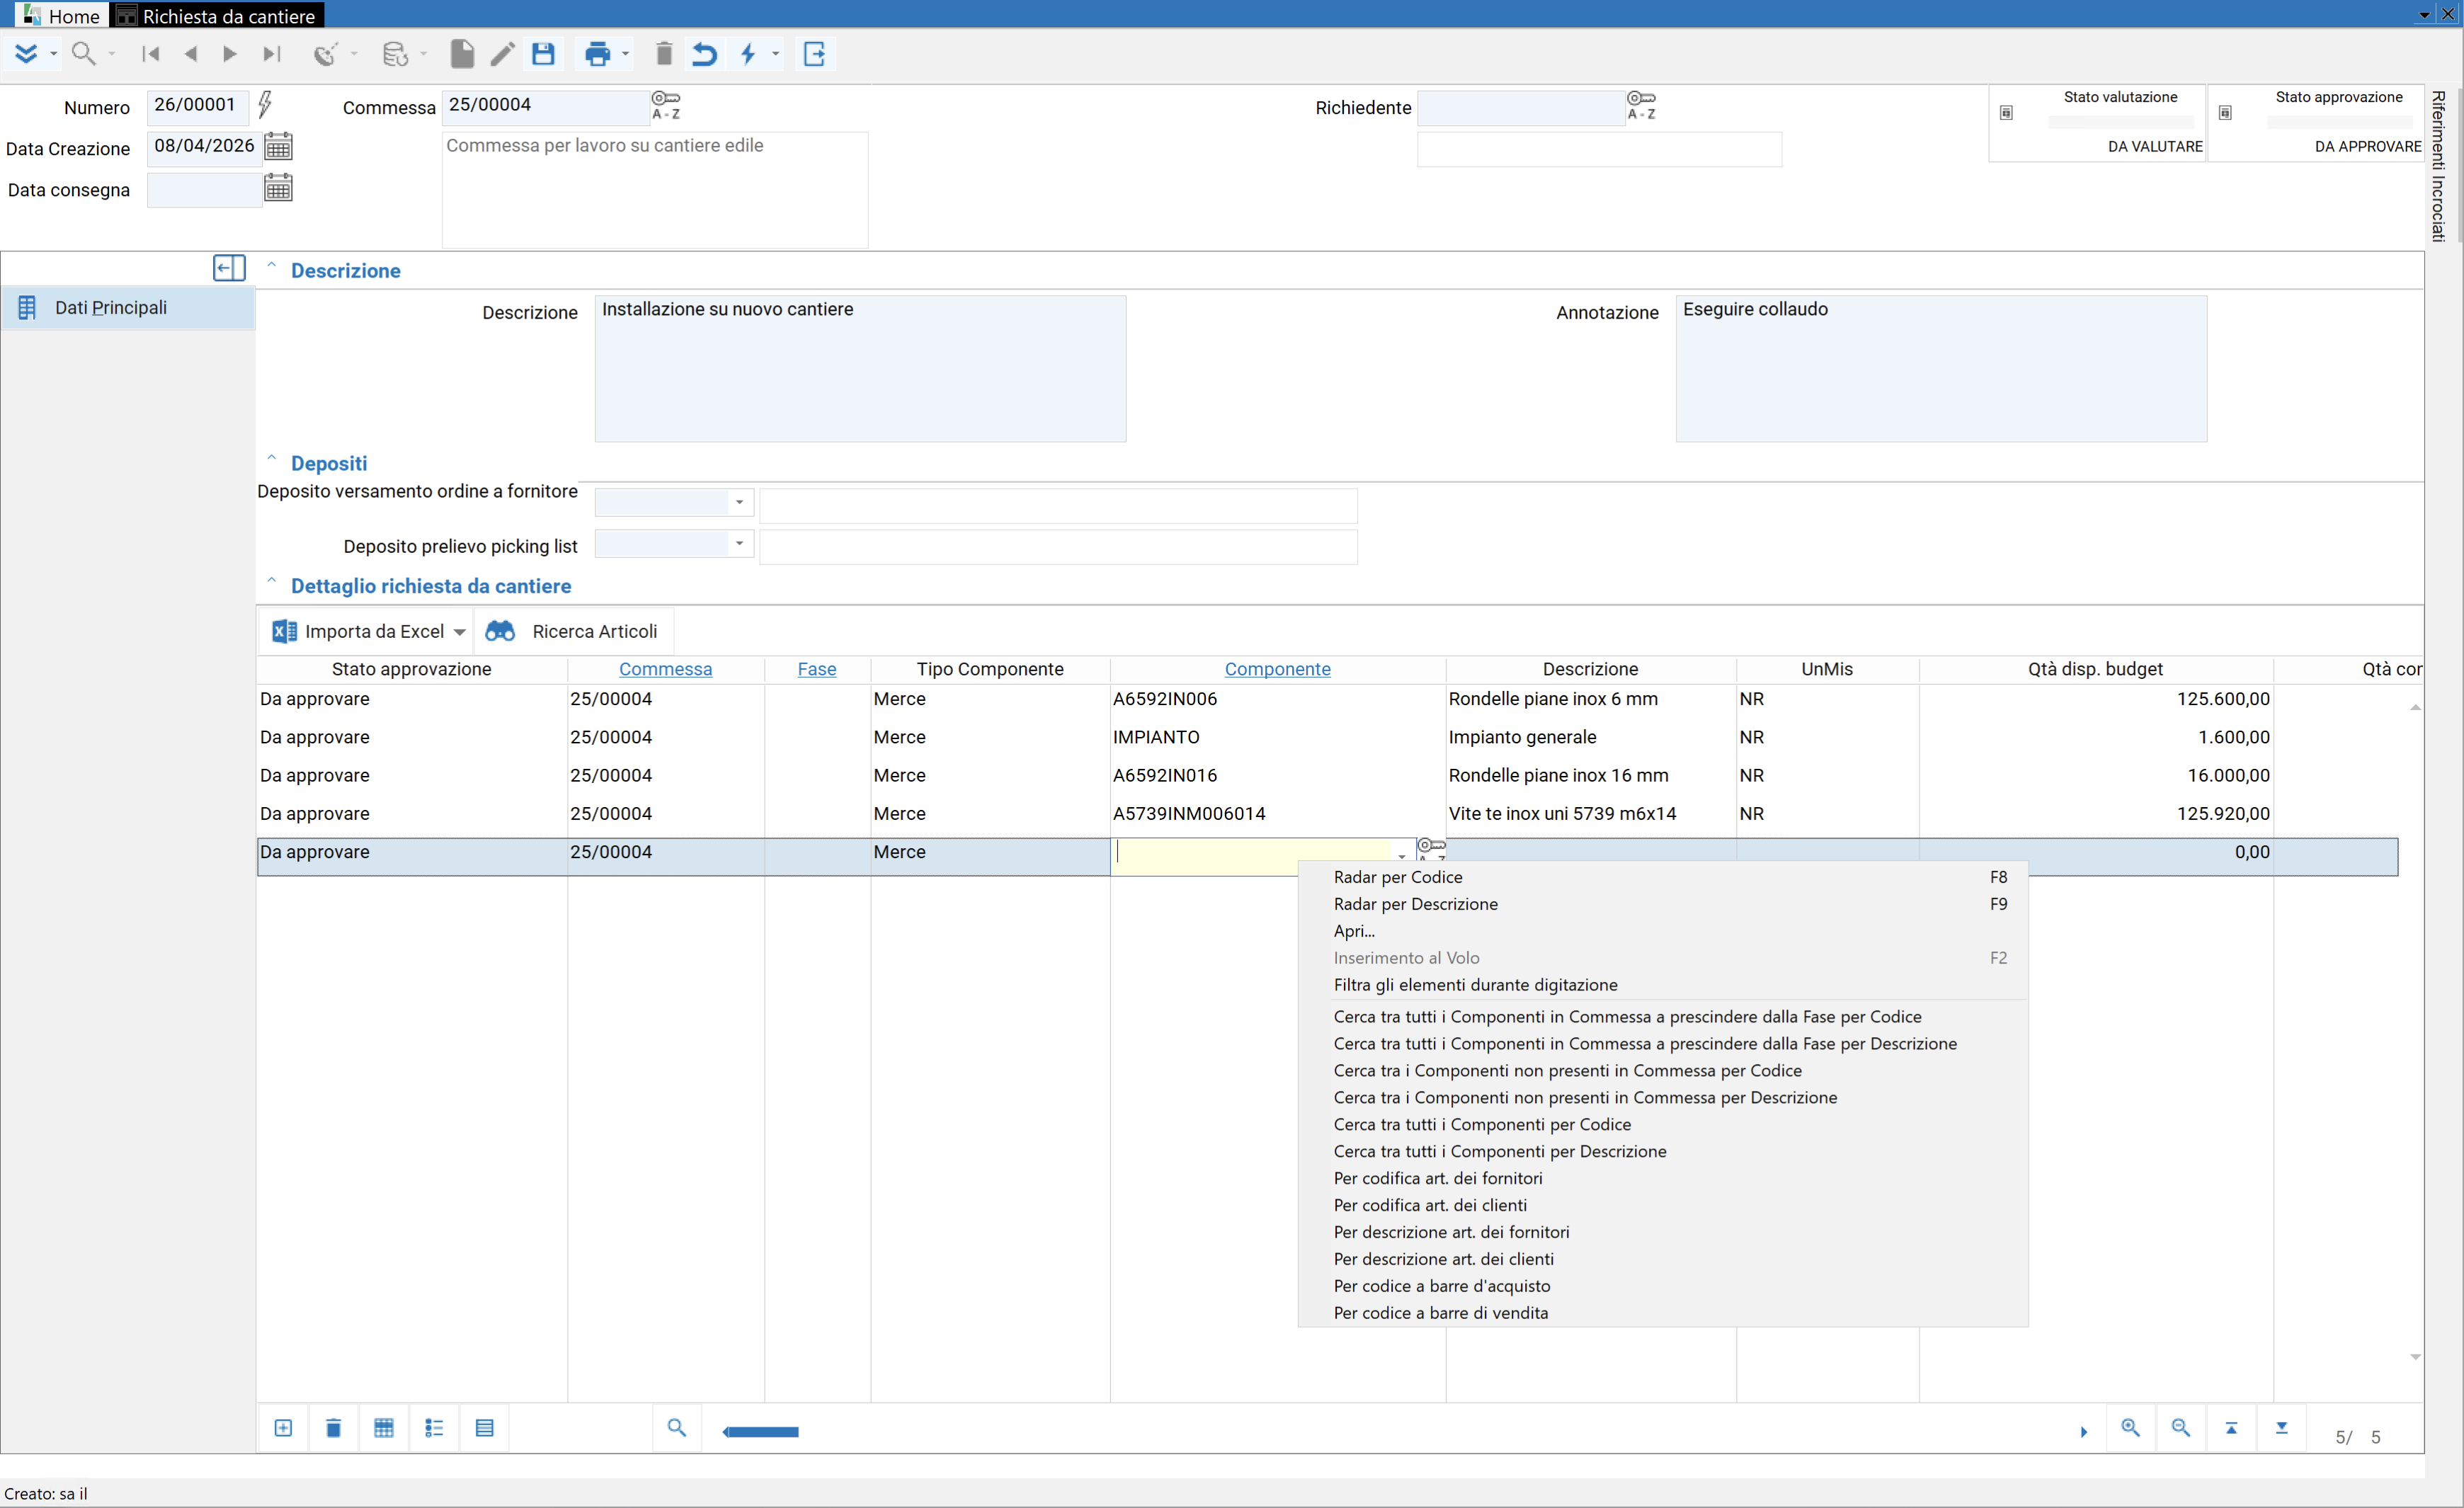Screen dimensions: 2464x1508
Task: Switch the grid to table view icon
Action: 384,1428
